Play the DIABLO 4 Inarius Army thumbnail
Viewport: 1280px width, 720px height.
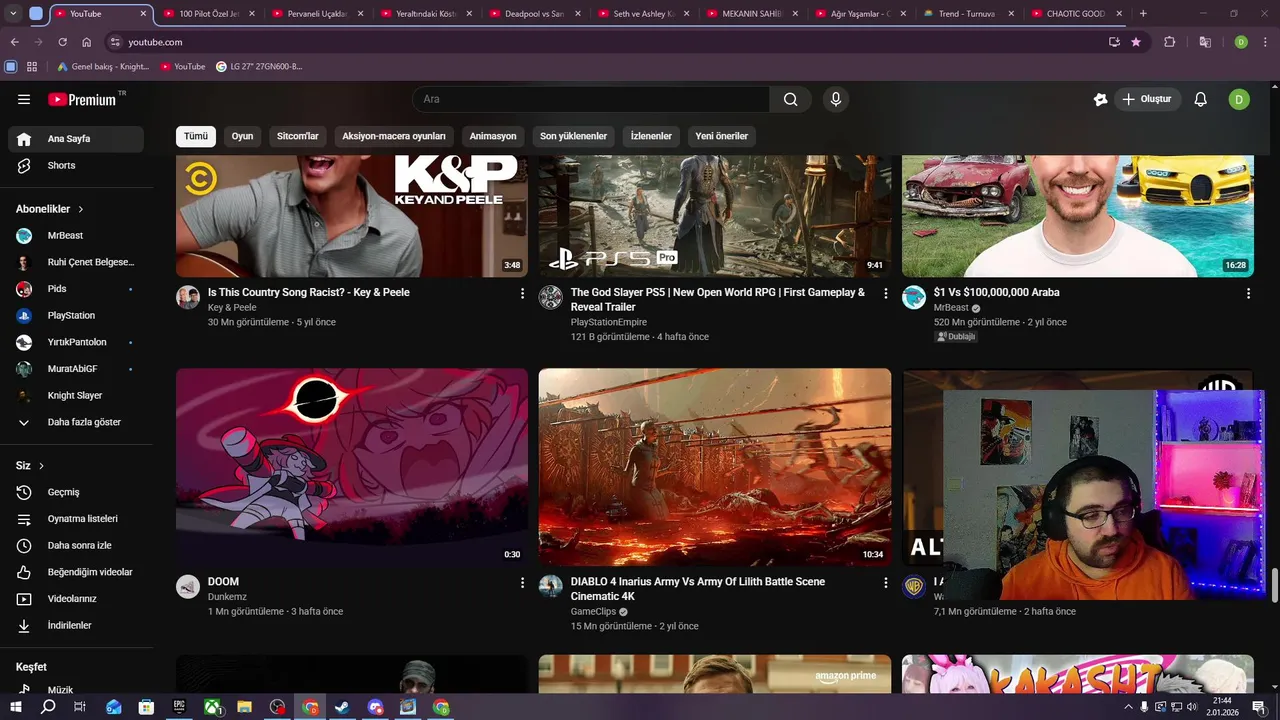[715, 467]
